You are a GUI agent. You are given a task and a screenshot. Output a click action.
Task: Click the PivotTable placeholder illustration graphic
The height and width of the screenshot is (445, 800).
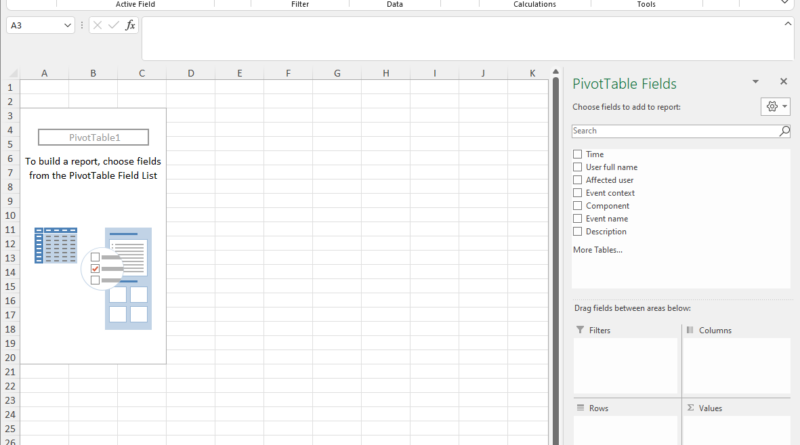[93, 278]
